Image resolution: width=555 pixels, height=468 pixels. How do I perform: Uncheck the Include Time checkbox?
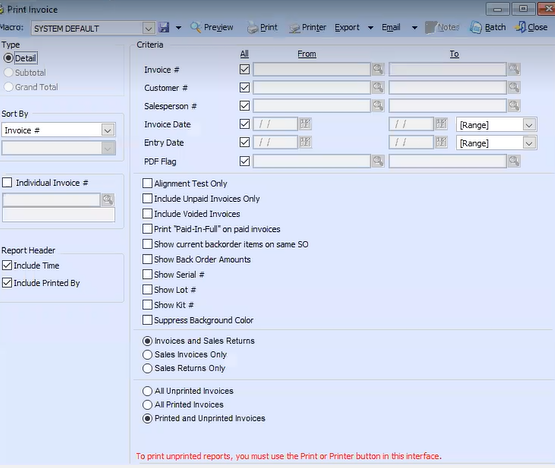(x=7, y=265)
